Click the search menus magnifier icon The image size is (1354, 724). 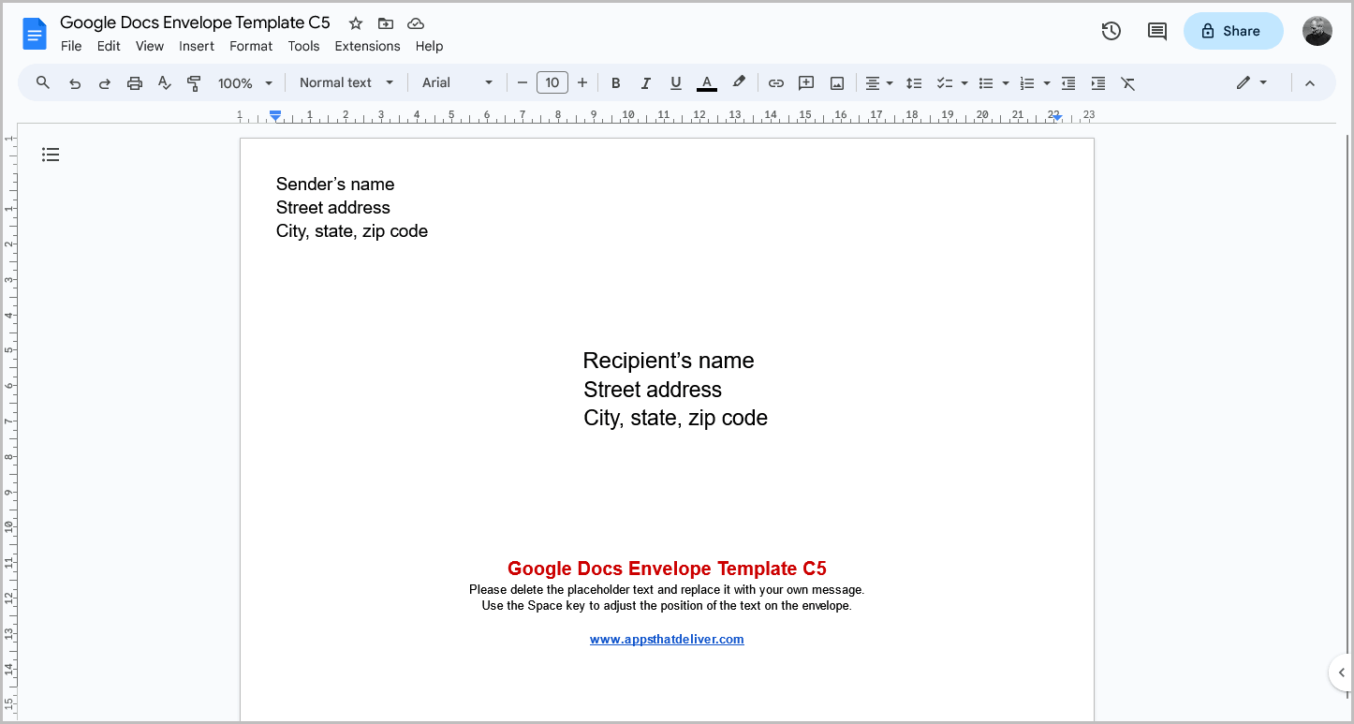pyautogui.click(x=43, y=83)
